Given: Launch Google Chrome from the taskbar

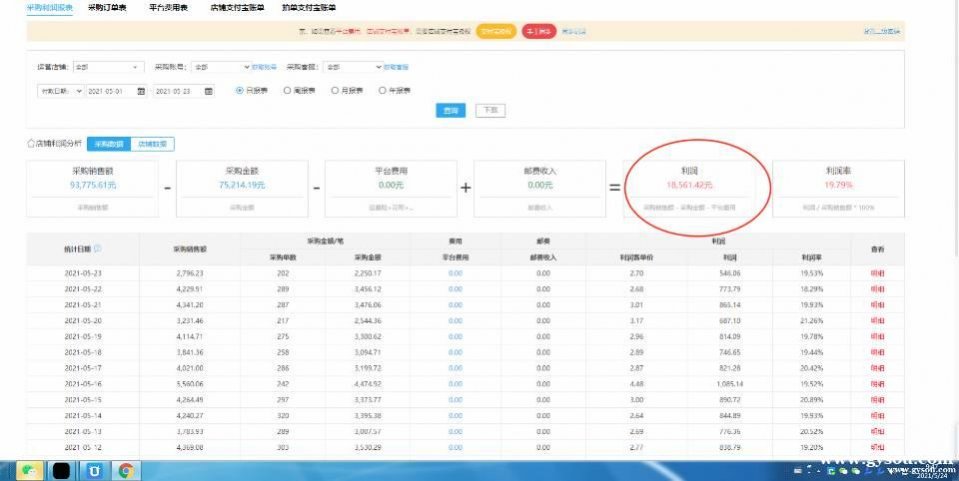Looking at the screenshot, I should [x=127, y=471].
